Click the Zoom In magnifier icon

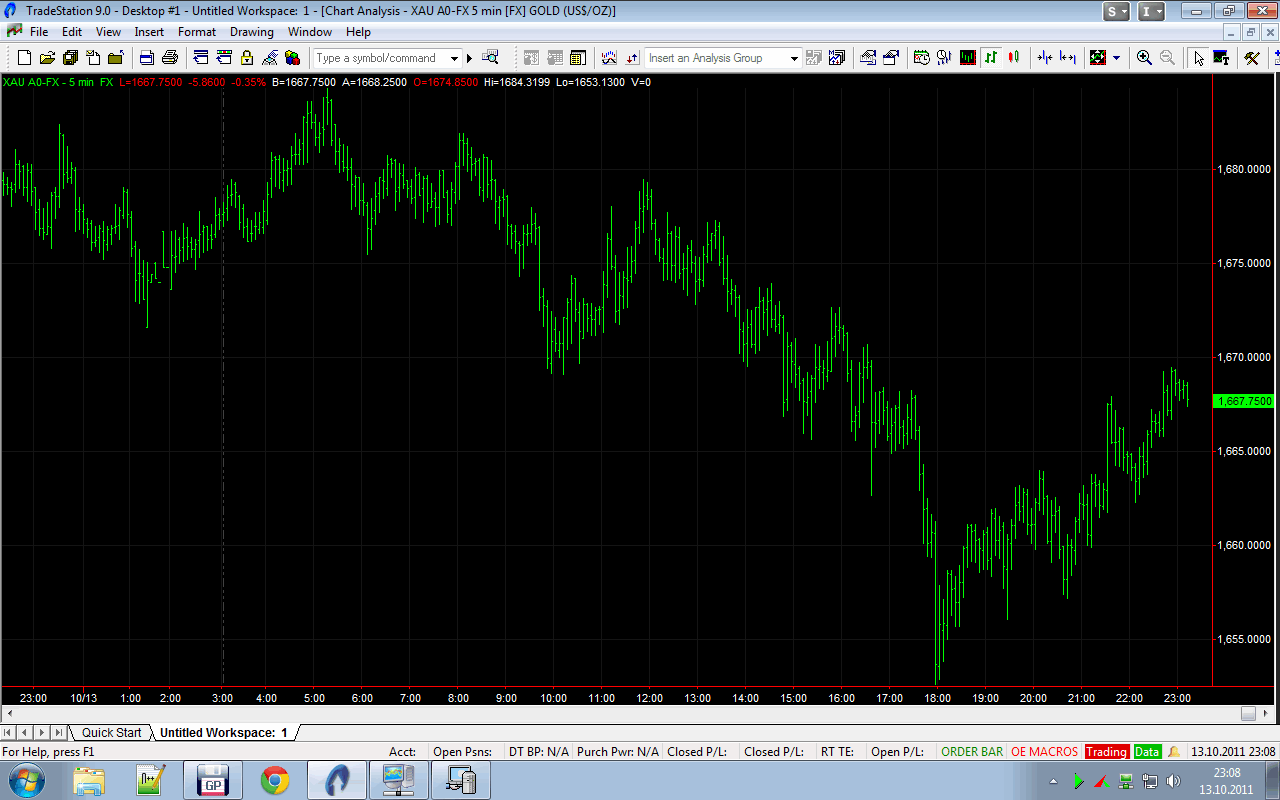point(1144,58)
